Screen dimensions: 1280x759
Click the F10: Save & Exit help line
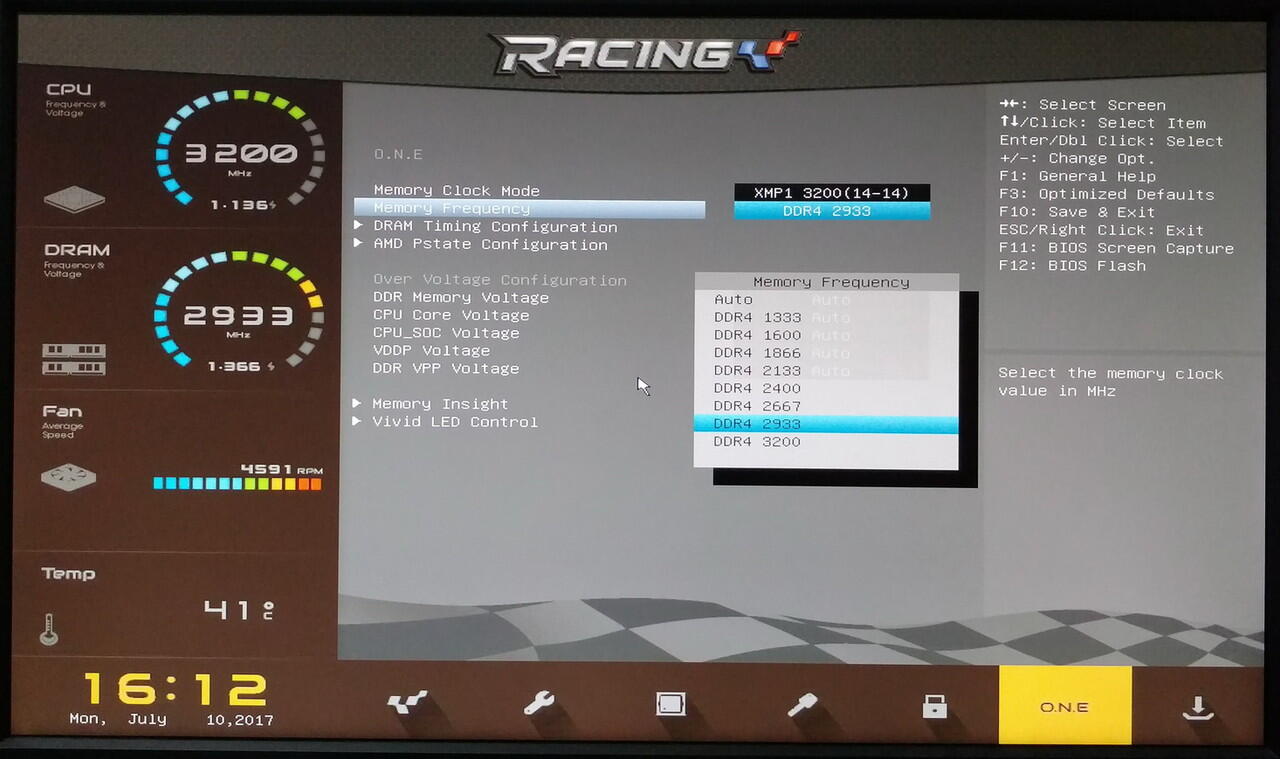tap(1076, 213)
